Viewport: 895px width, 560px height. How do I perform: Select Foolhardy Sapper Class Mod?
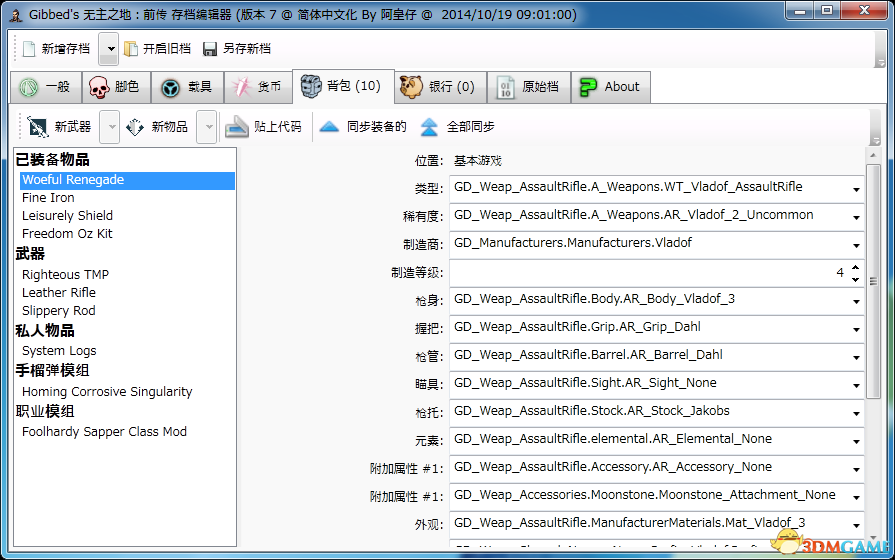pyautogui.click(x=104, y=432)
